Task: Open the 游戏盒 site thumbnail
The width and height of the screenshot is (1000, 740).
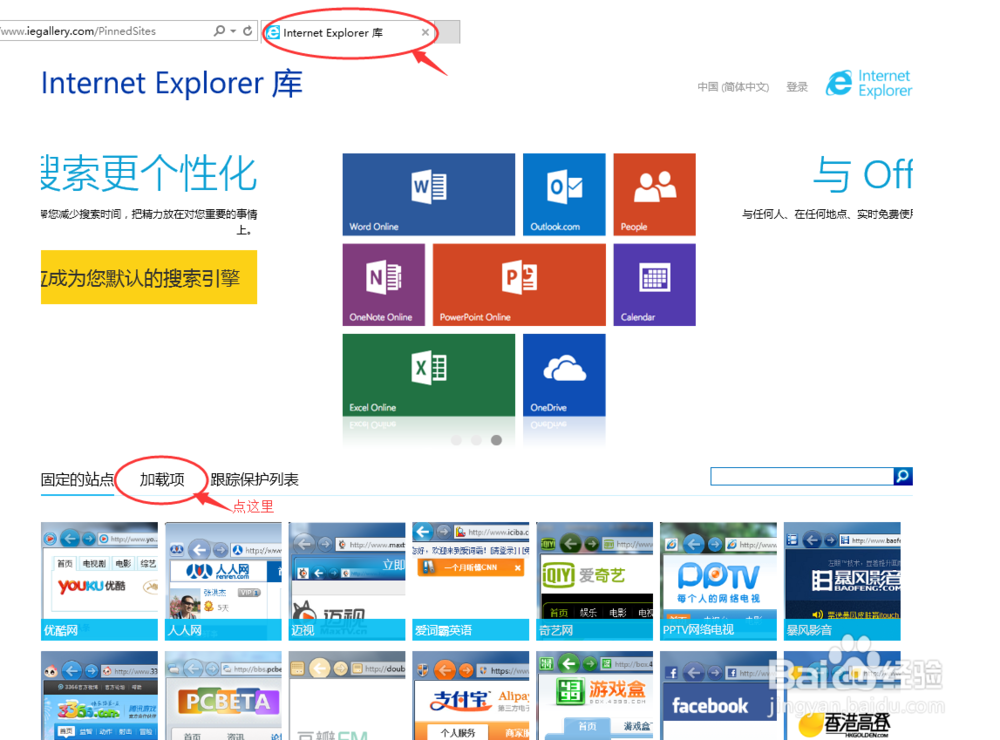Action: pyautogui.click(x=594, y=695)
